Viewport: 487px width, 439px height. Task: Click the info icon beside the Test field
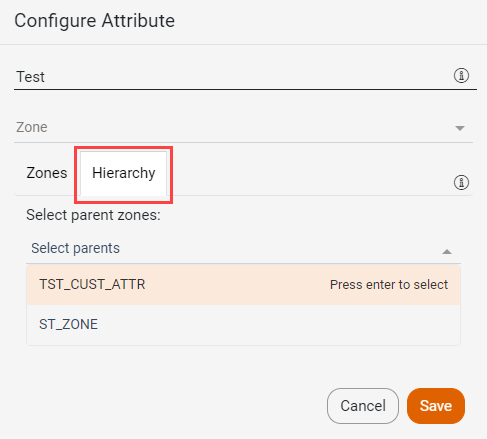(x=461, y=75)
